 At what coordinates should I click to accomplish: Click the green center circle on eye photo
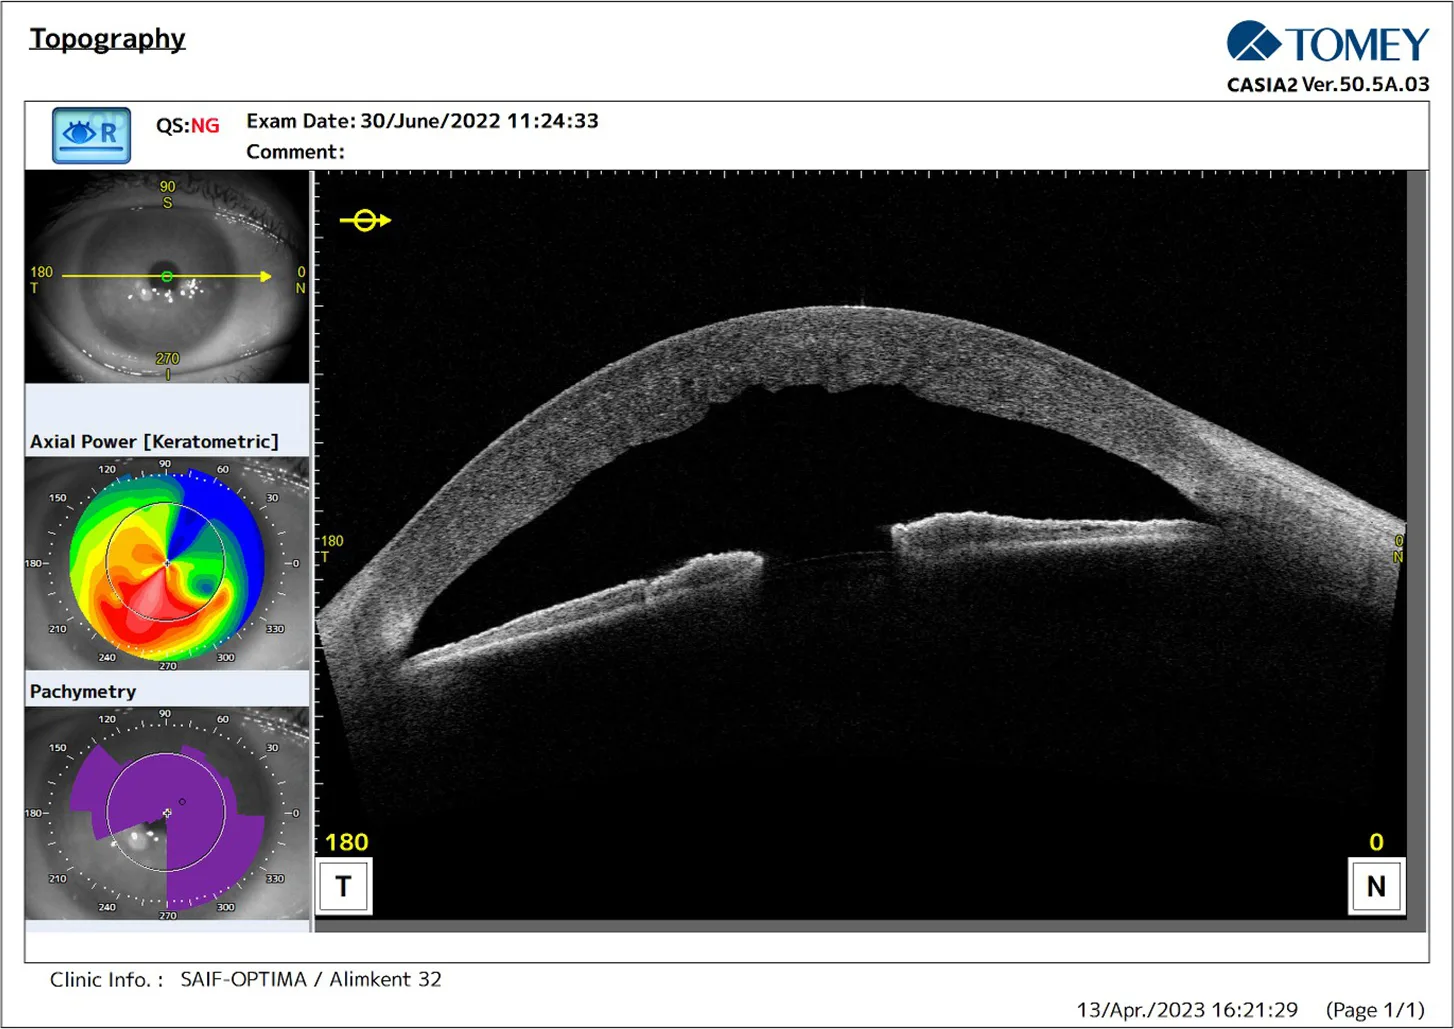click(x=167, y=276)
